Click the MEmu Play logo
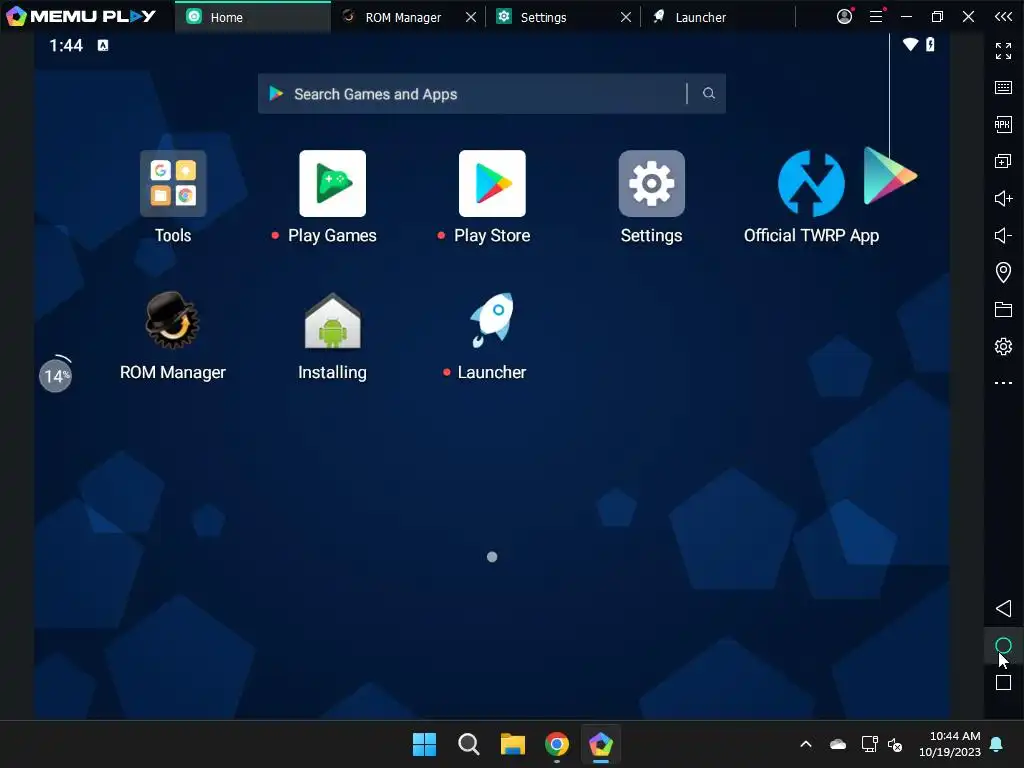Viewport: 1024px width, 768px height. point(80,16)
